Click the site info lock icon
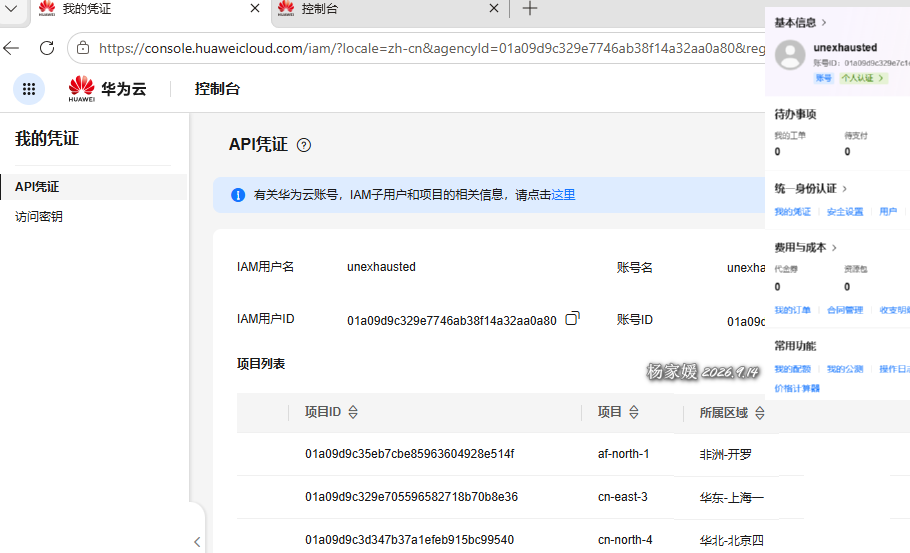The image size is (910, 553). 83,48
